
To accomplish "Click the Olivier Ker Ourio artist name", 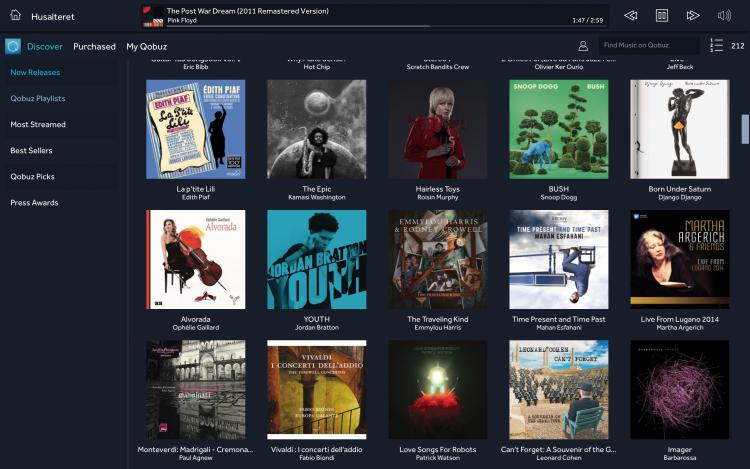I will (559, 67).
